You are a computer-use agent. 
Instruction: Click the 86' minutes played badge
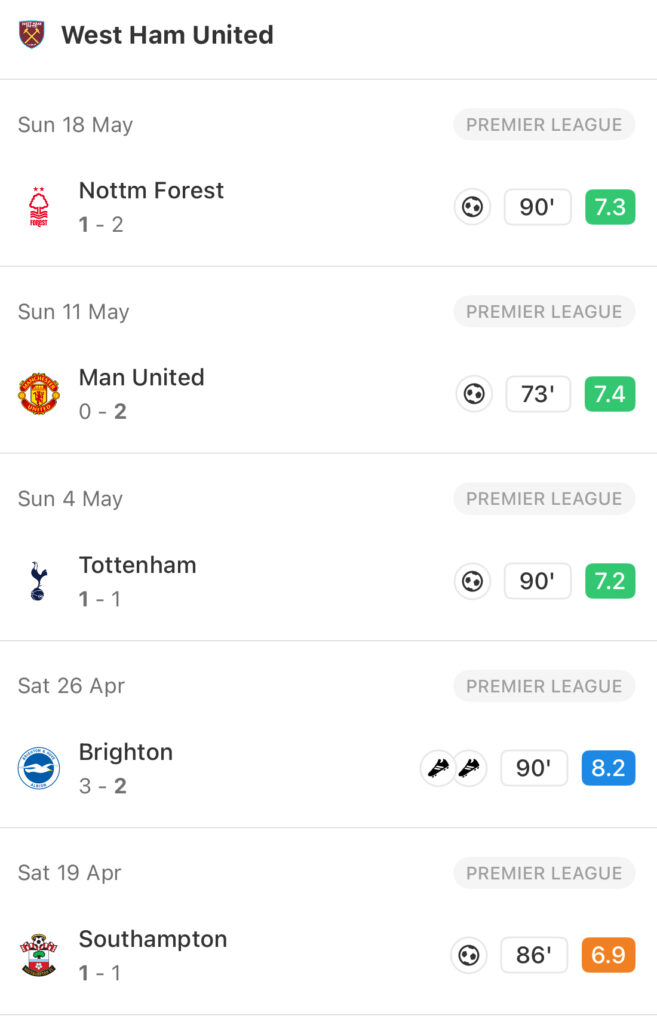click(x=534, y=955)
